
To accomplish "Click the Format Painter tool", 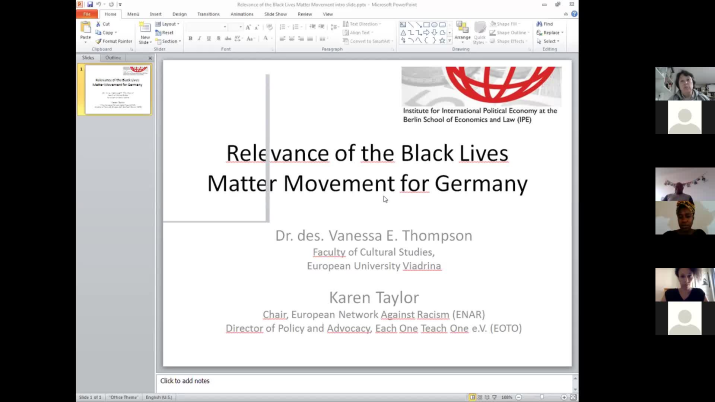I will pyautogui.click(x=115, y=41).
